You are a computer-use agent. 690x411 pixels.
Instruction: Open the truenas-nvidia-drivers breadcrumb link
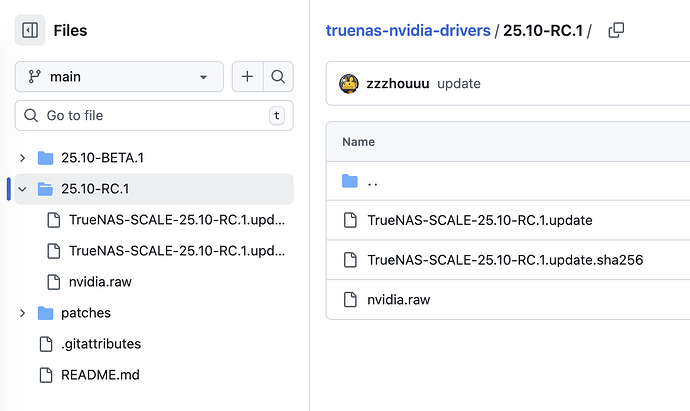[x=408, y=30]
